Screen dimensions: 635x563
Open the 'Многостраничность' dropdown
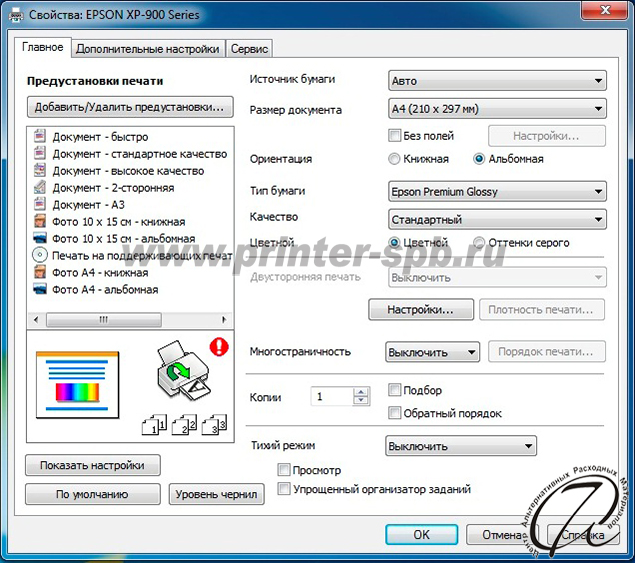pyautogui.click(x=432, y=352)
